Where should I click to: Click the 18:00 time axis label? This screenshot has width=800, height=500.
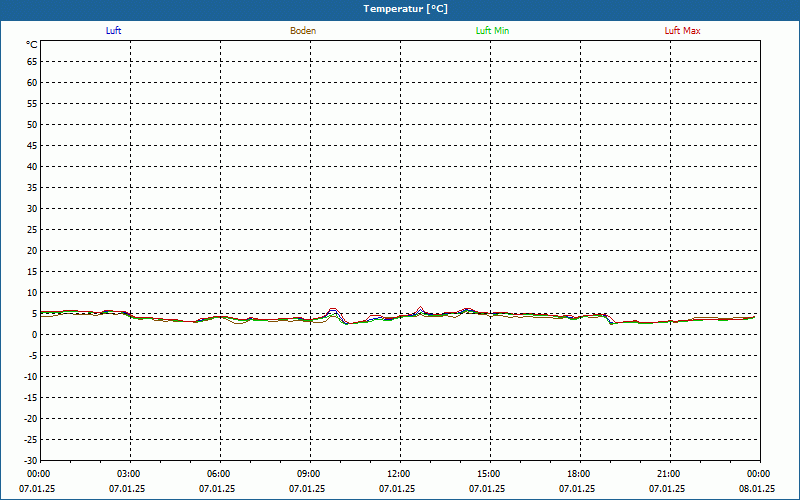579,474
